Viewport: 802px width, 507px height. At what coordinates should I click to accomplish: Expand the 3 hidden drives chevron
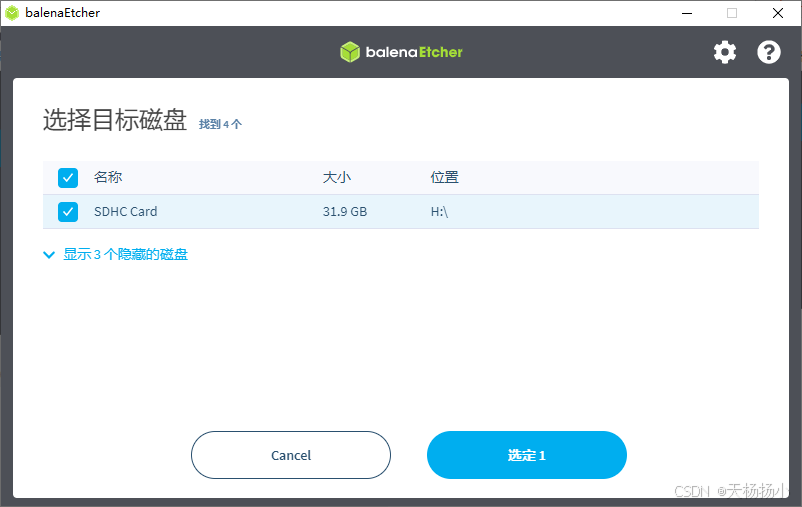(49, 255)
